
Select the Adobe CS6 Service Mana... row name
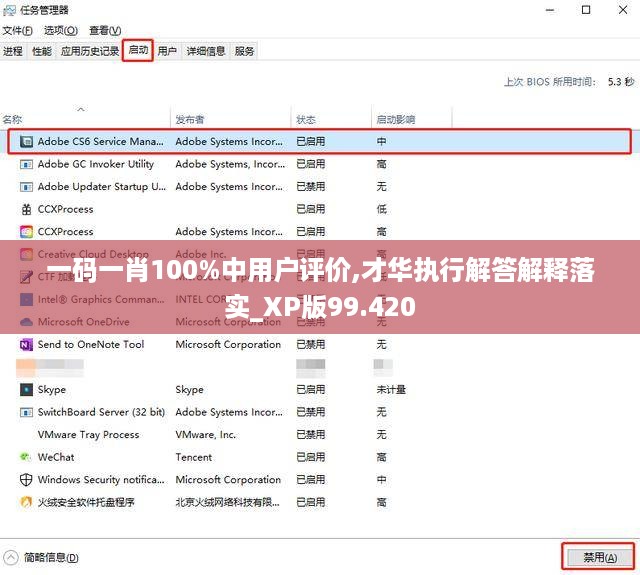pyautogui.click(x=100, y=142)
